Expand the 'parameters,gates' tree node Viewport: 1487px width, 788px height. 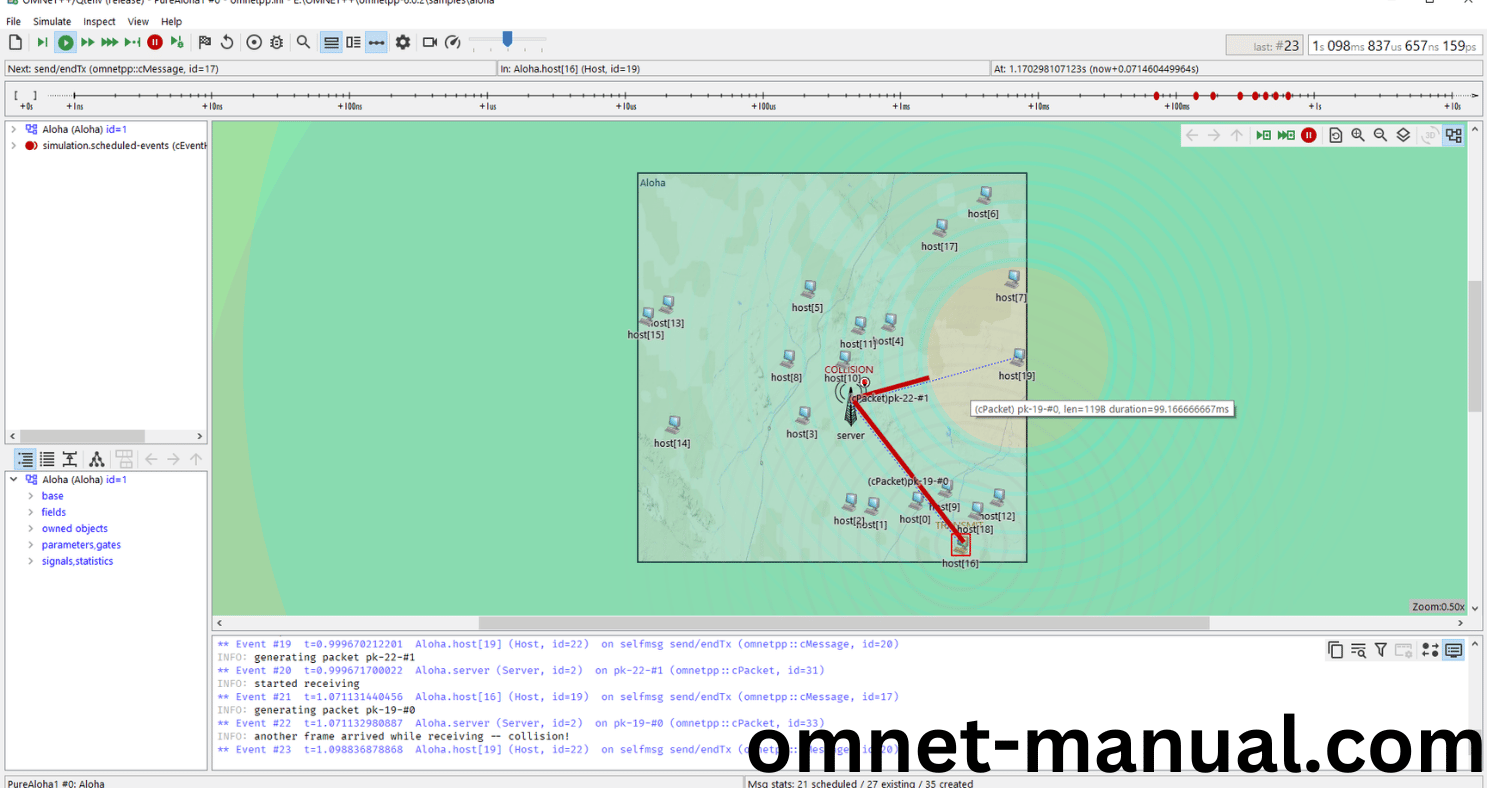pos(31,545)
